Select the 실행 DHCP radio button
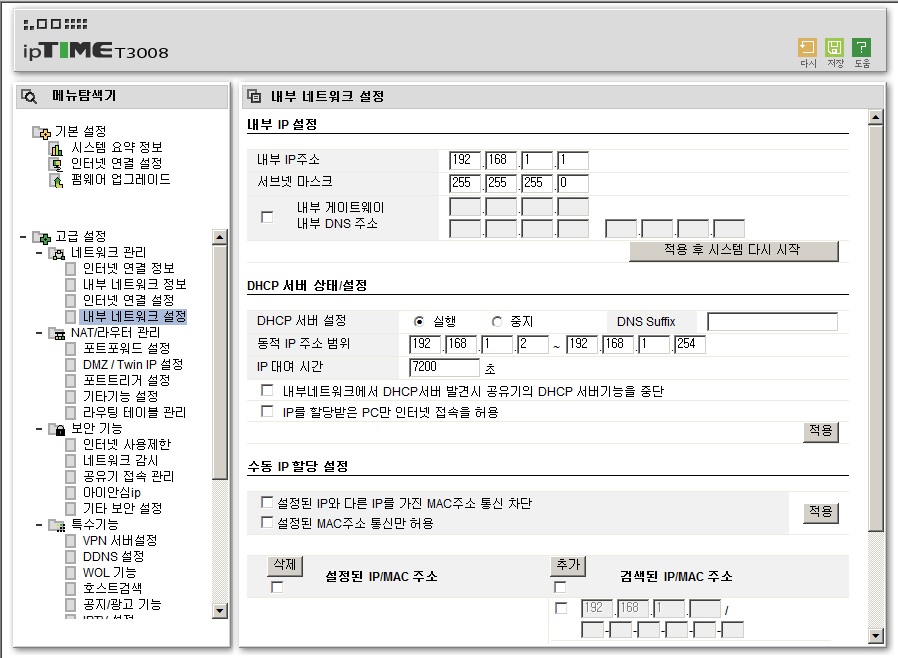Image resolution: width=898 pixels, height=658 pixels. pos(419,322)
